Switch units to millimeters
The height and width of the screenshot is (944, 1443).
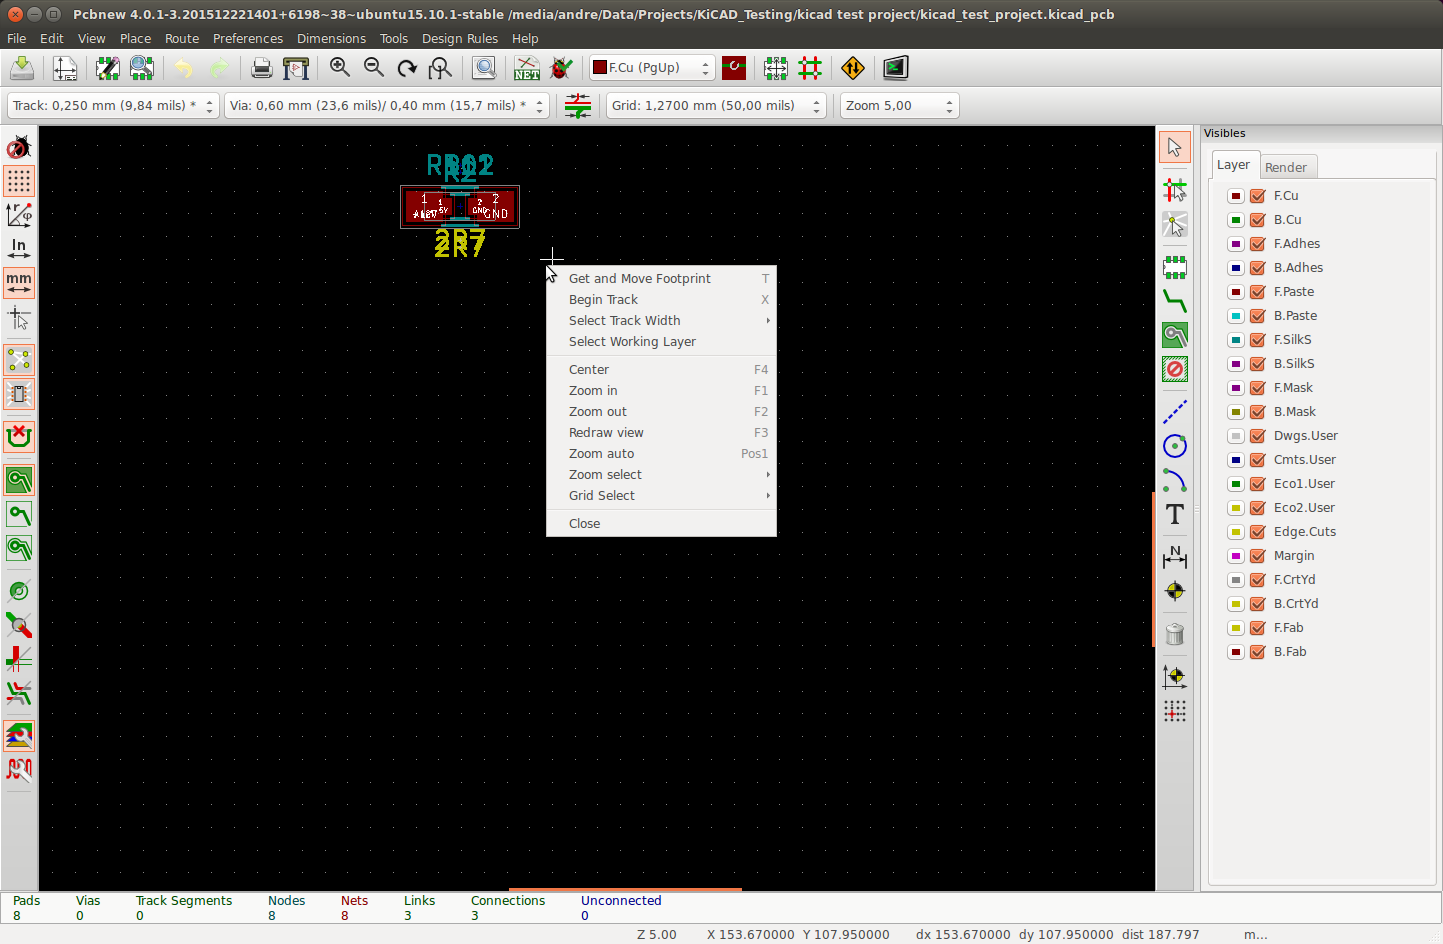[x=19, y=283]
